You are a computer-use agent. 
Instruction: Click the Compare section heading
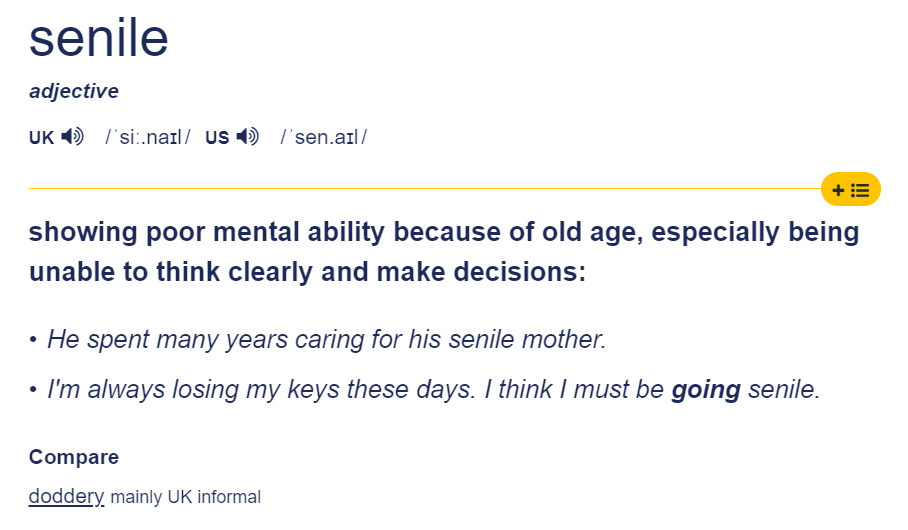(74, 457)
